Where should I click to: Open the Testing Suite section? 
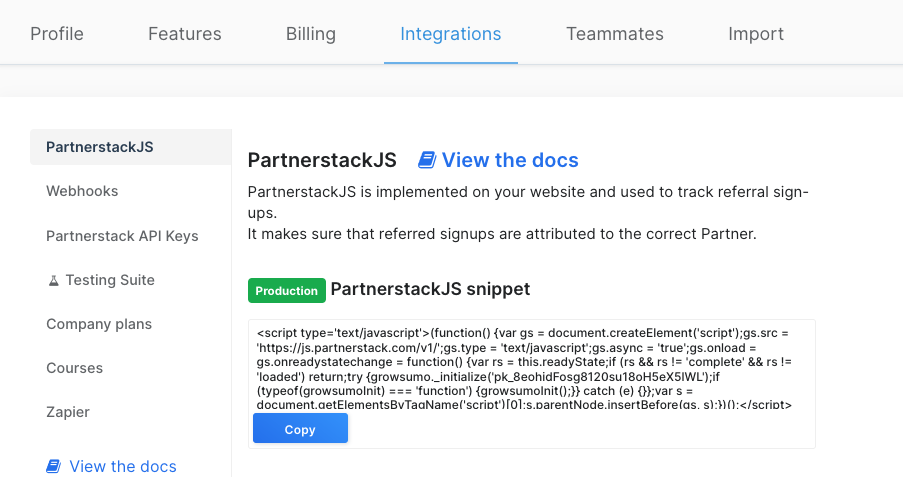click(x=109, y=280)
